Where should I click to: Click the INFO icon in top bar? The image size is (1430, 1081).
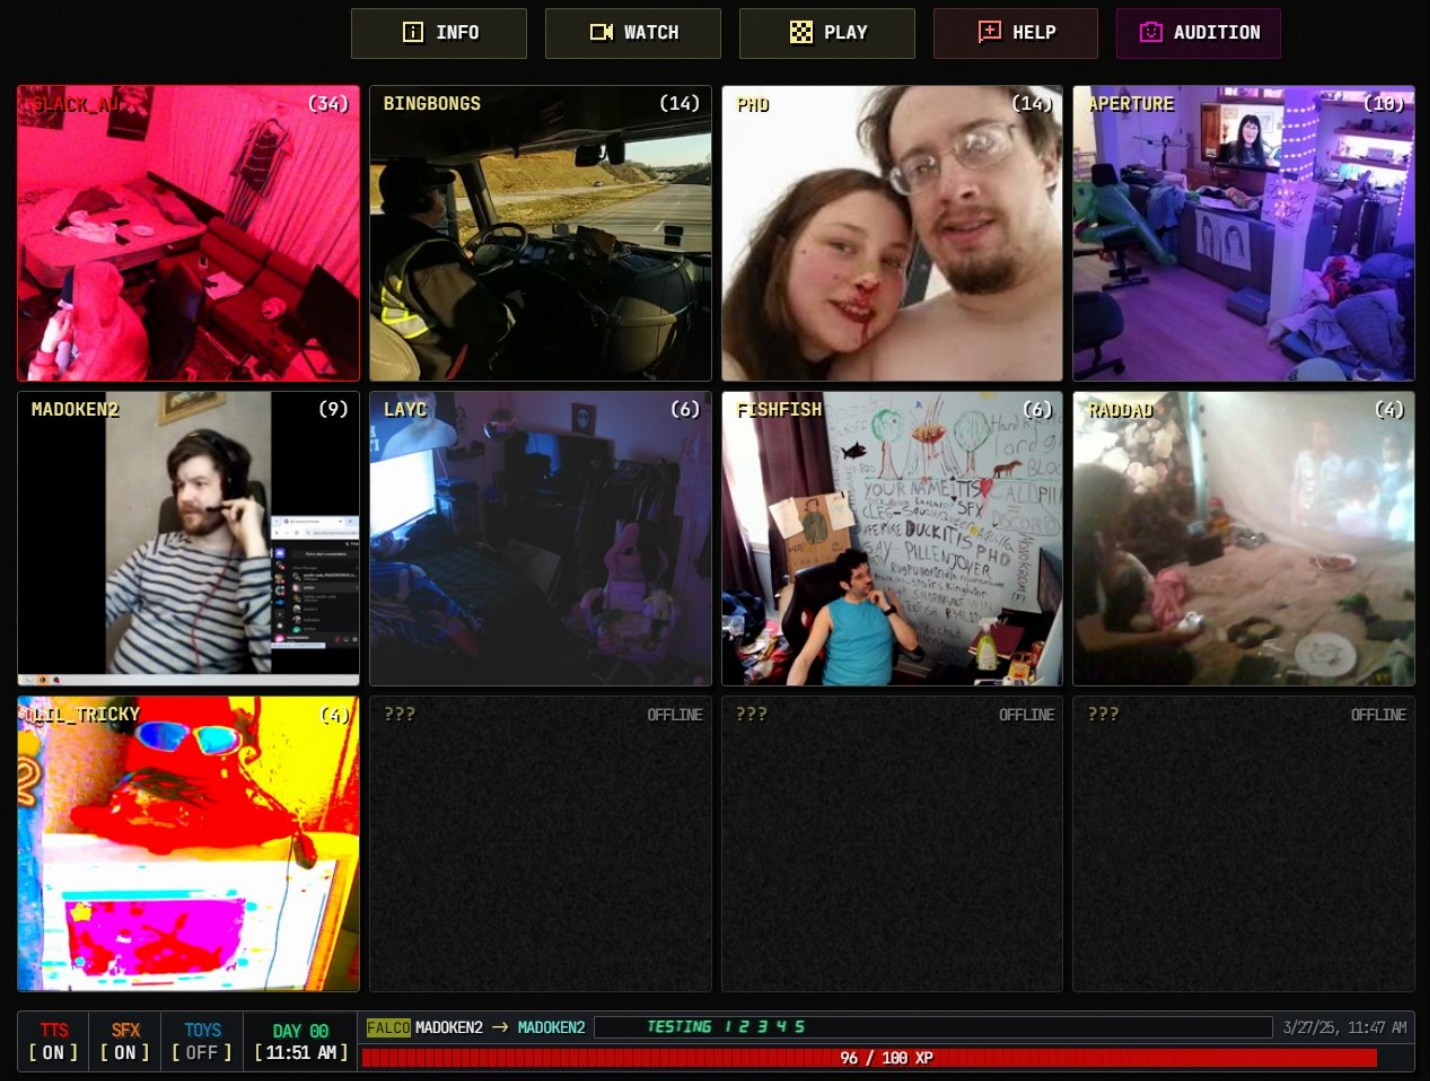coord(413,32)
